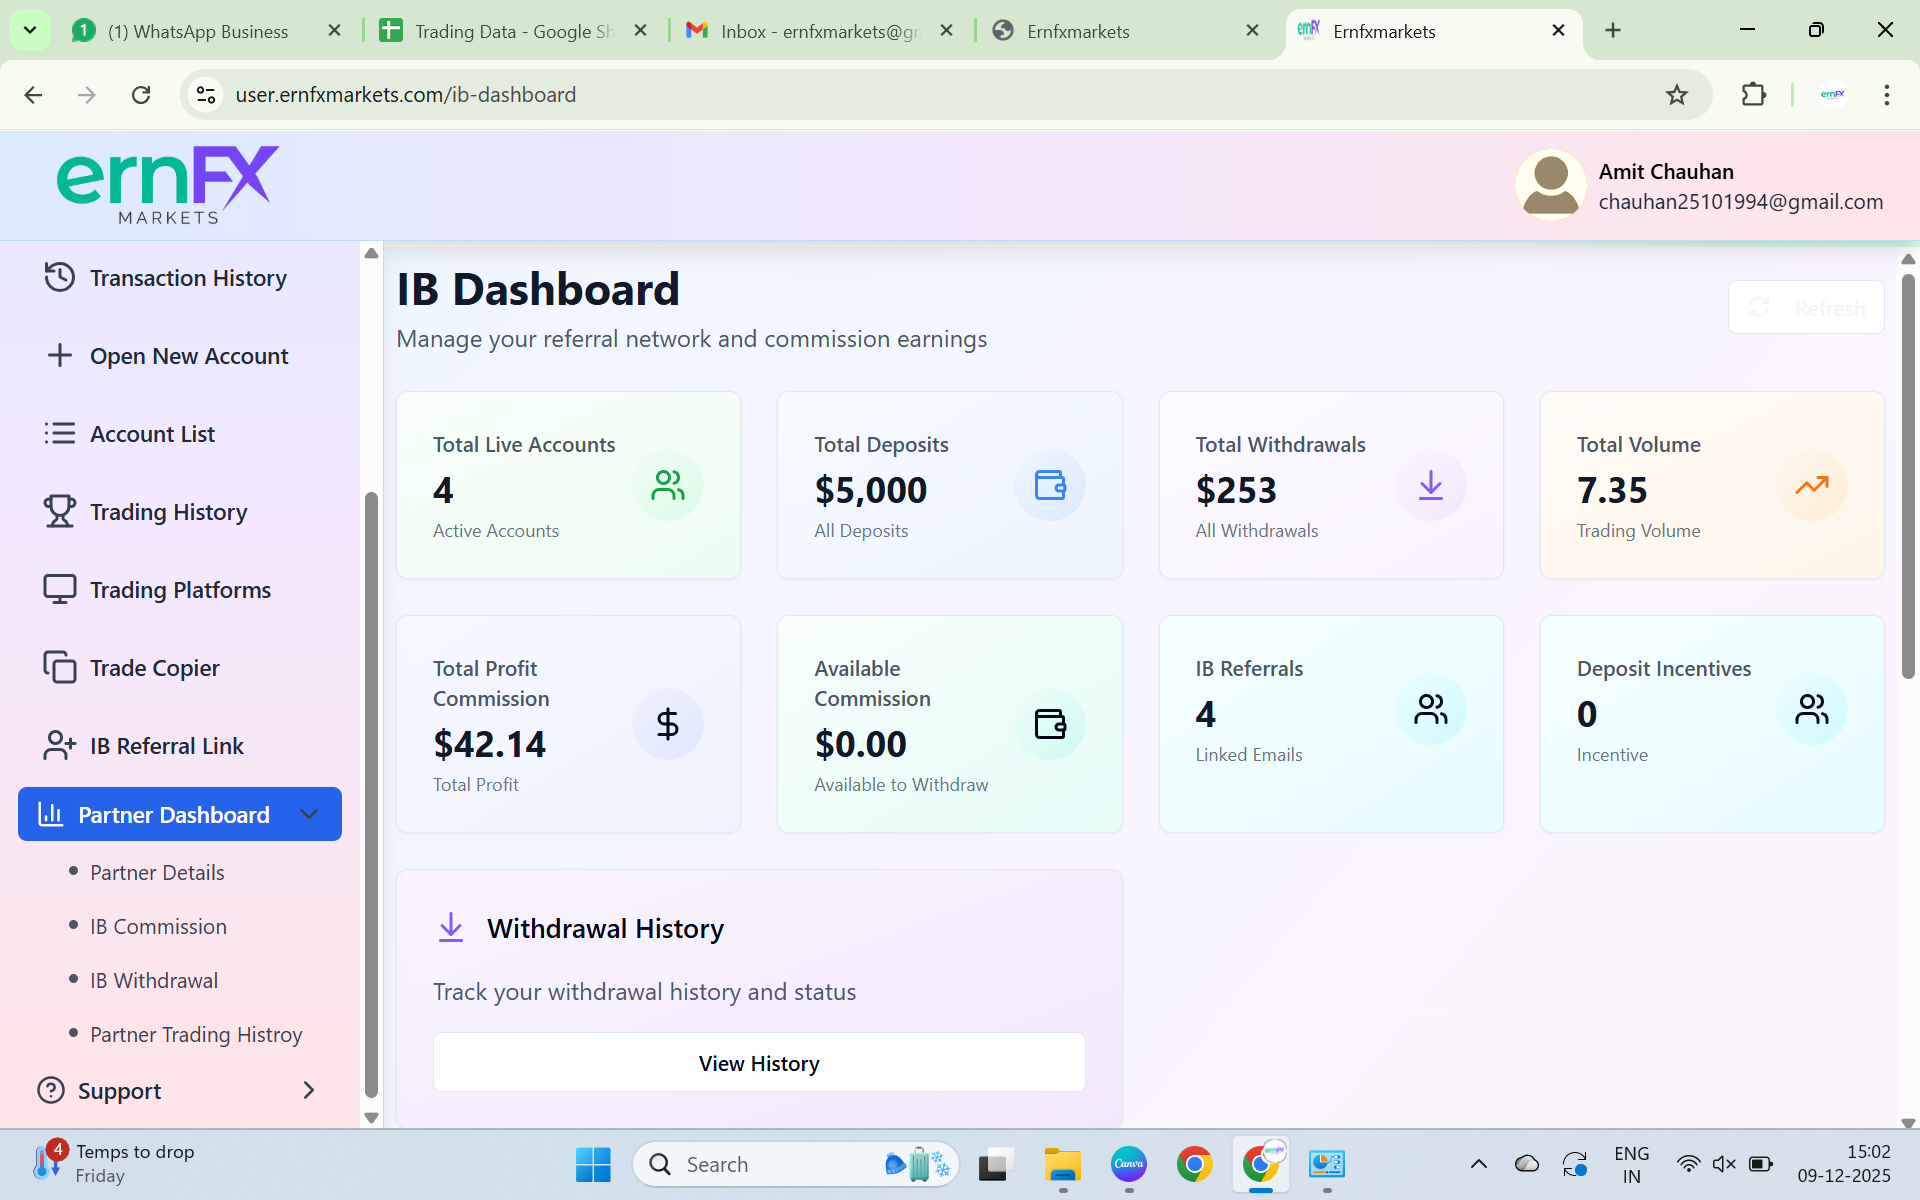Image resolution: width=1920 pixels, height=1200 pixels.
Task: Click the user profile avatar
Action: (x=1550, y=185)
